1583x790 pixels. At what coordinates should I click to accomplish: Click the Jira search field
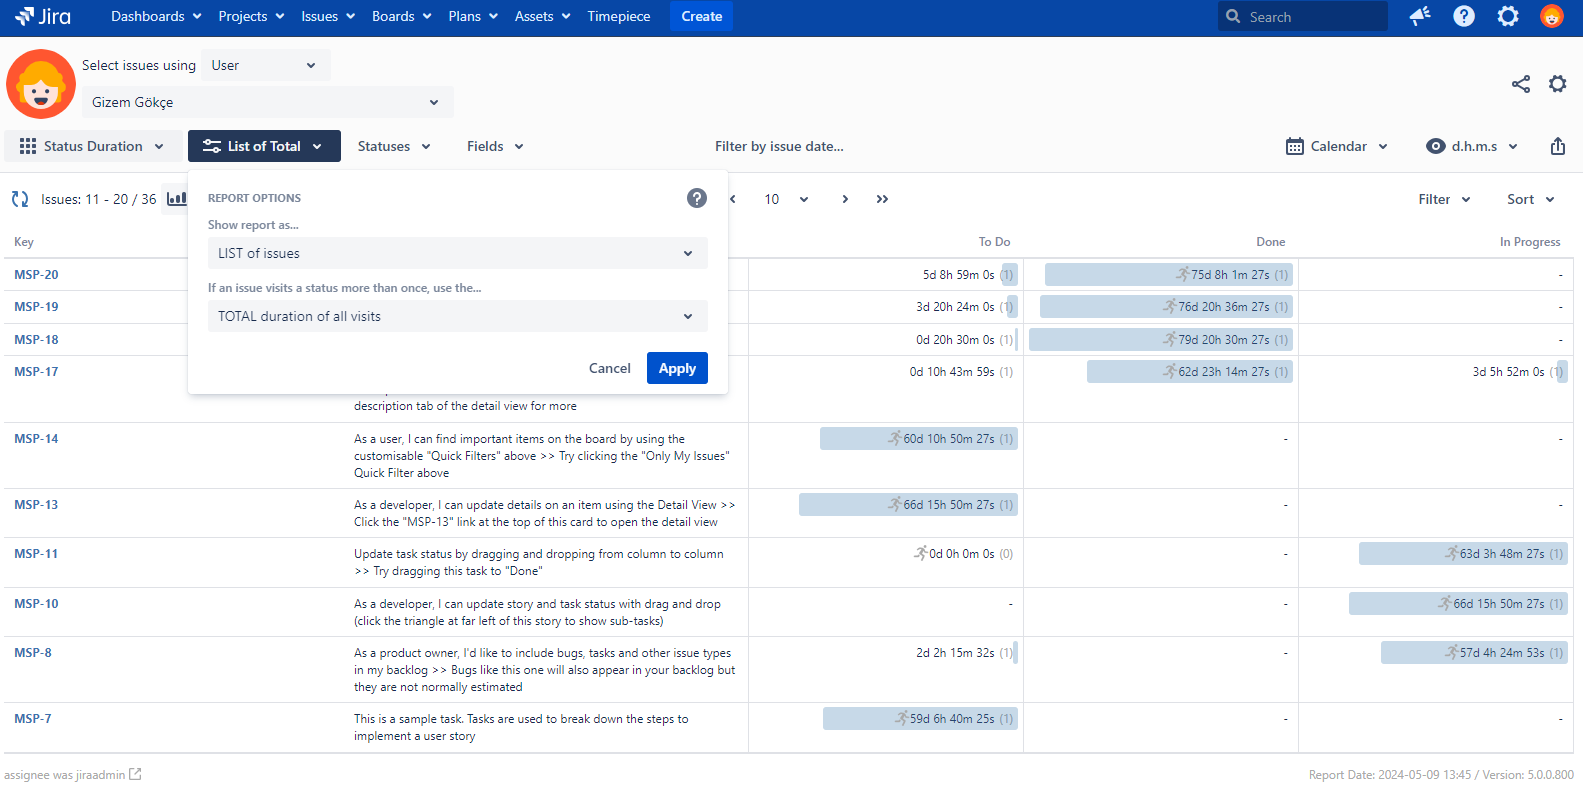coord(1302,16)
